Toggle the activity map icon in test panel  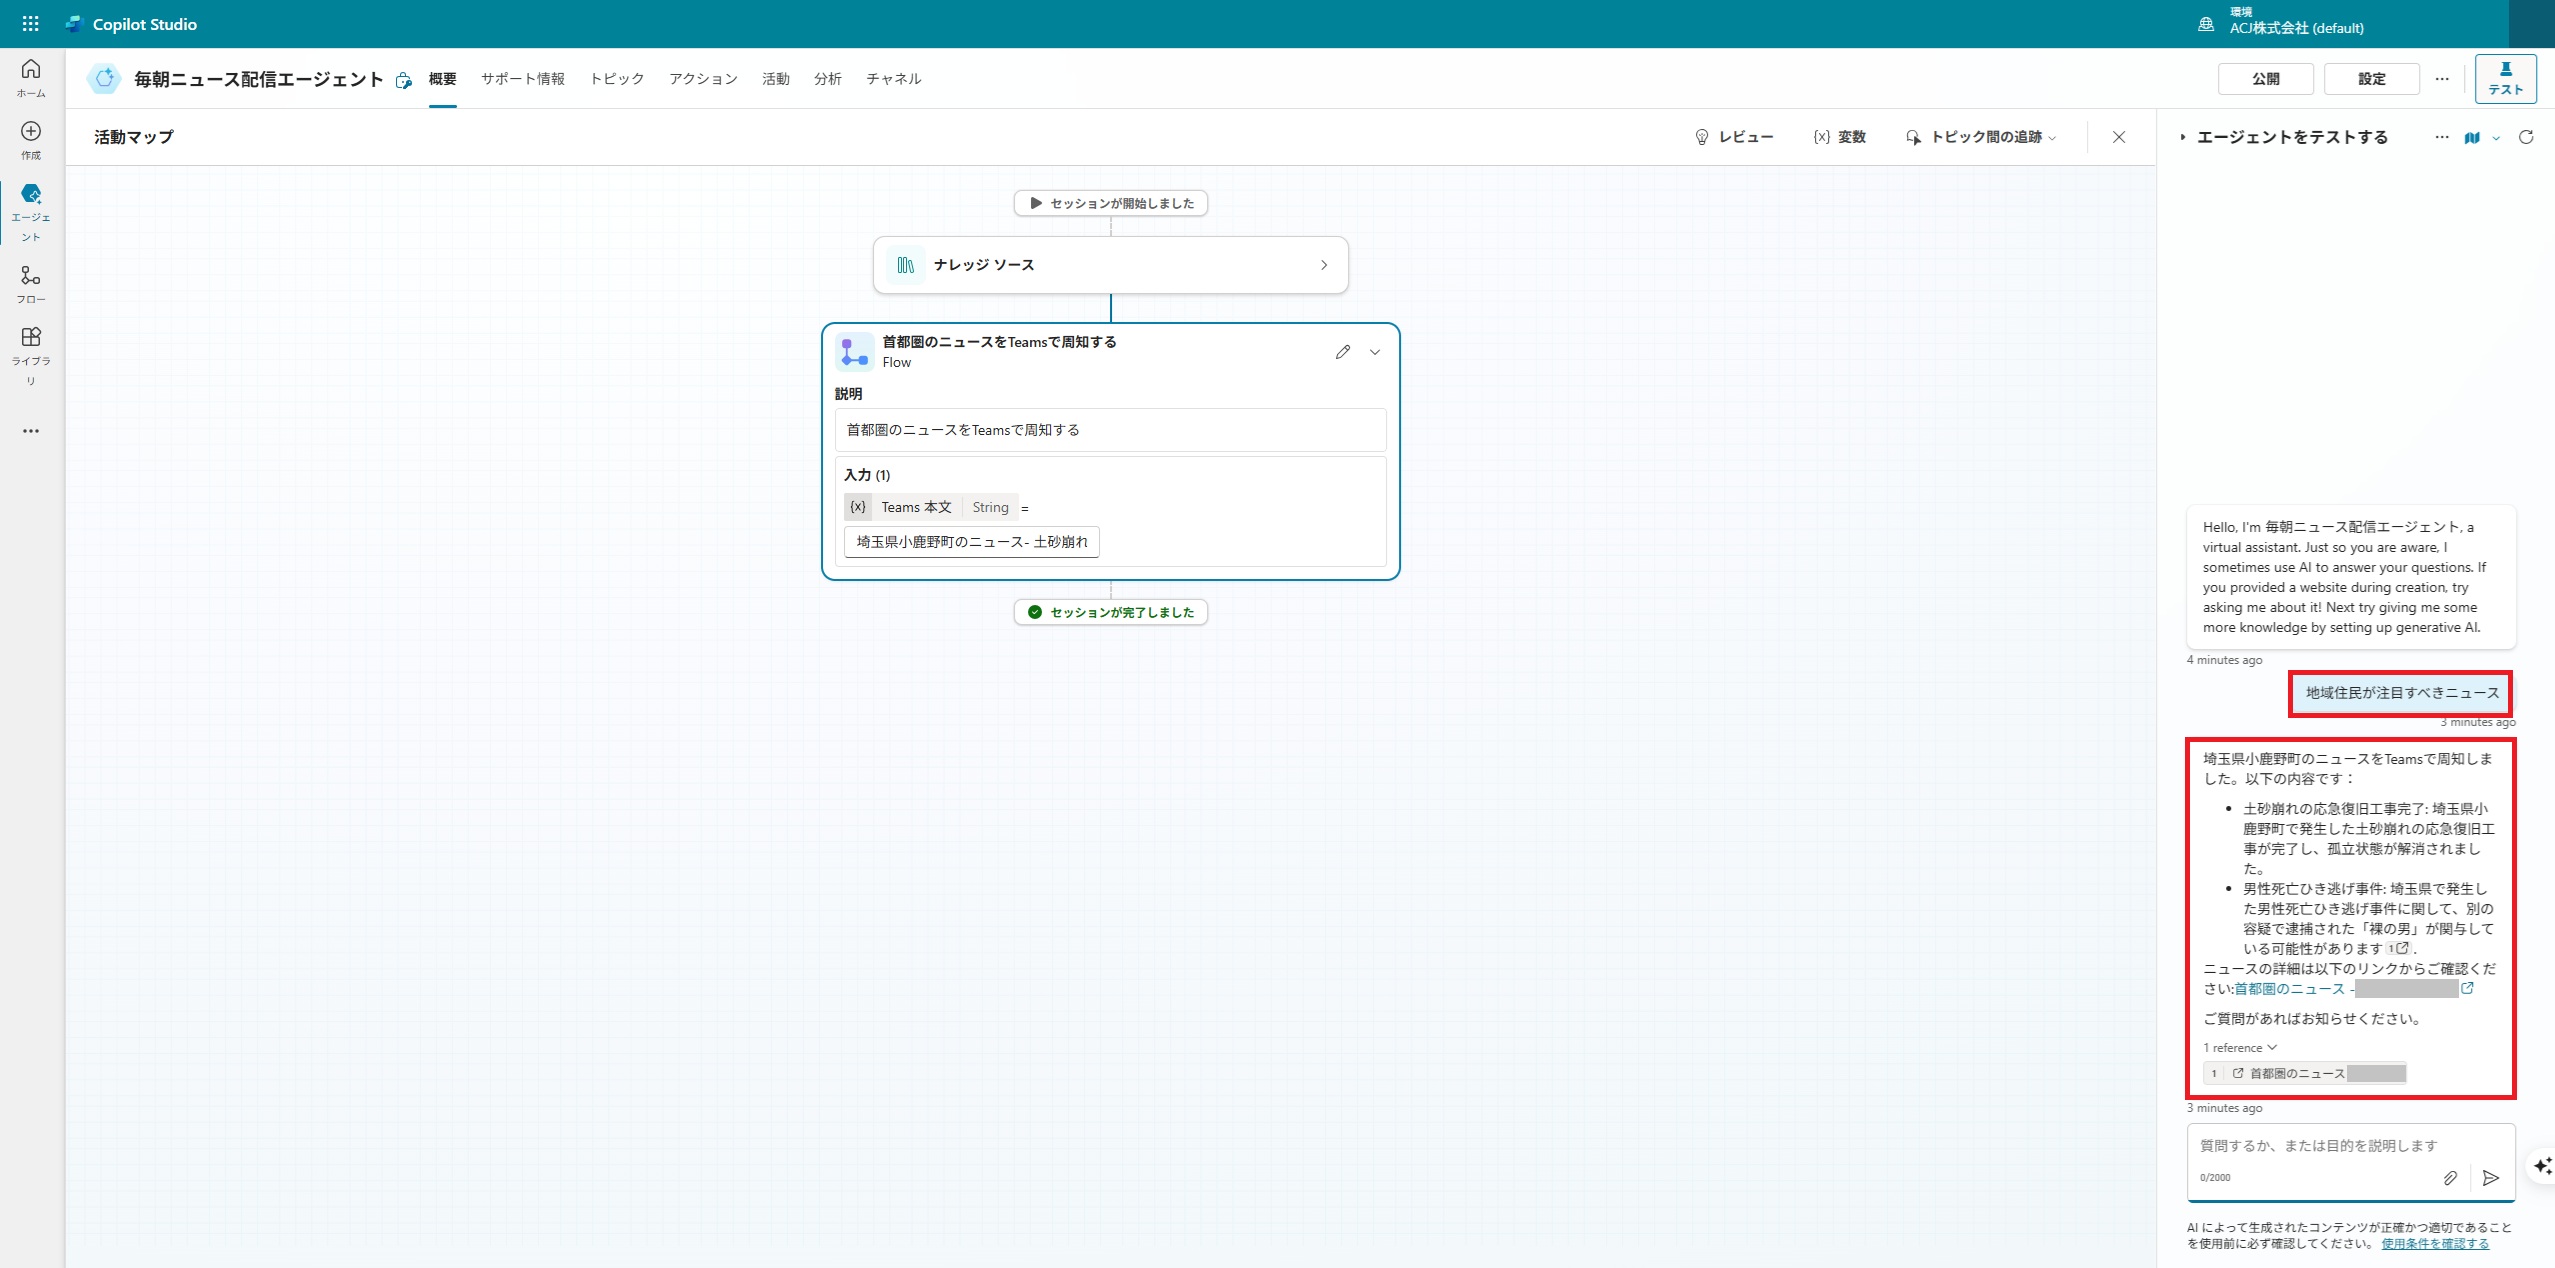2472,137
